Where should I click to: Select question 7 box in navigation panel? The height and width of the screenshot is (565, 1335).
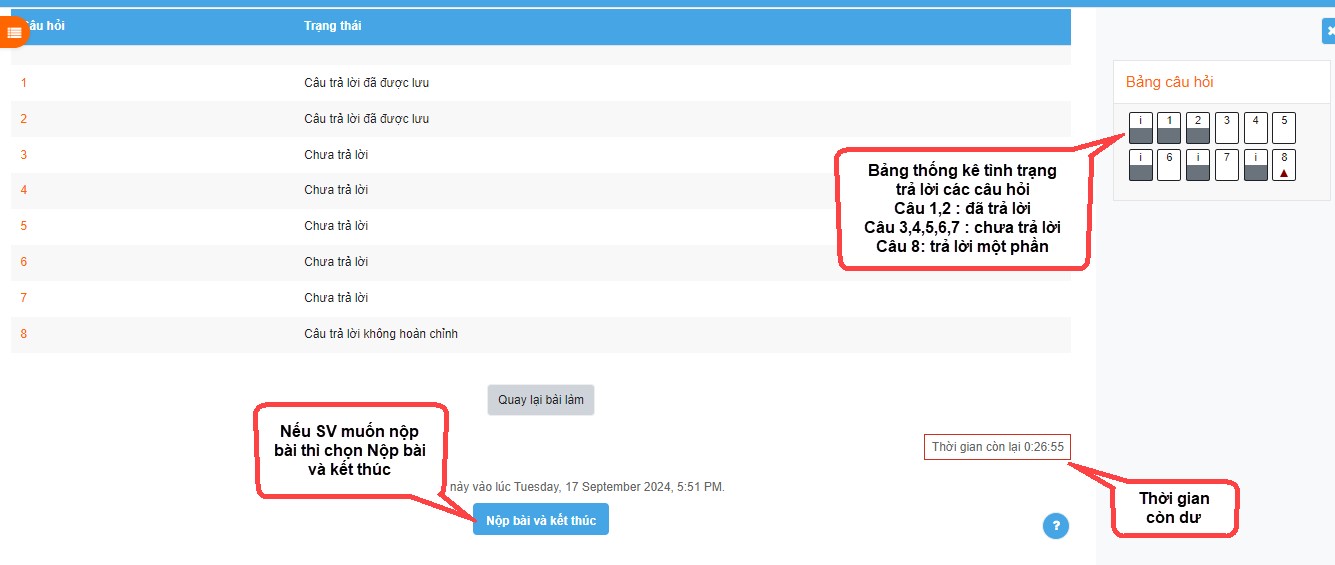point(1226,165)
